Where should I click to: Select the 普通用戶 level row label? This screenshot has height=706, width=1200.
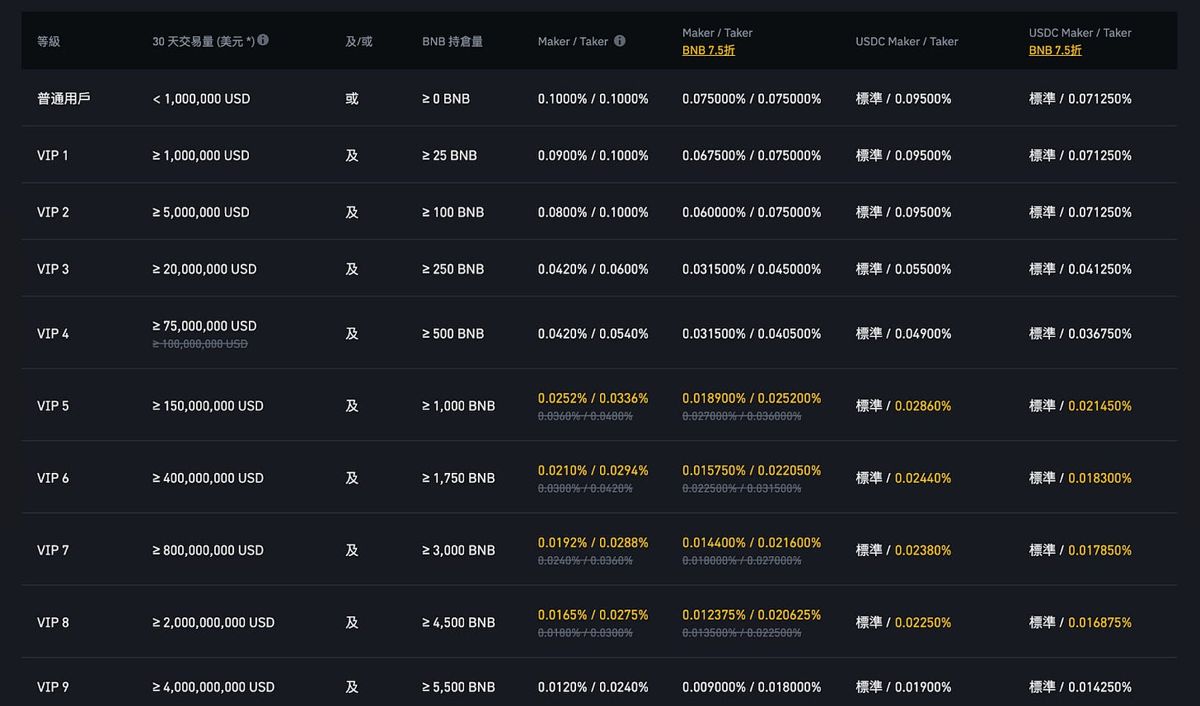pos(64,99)
